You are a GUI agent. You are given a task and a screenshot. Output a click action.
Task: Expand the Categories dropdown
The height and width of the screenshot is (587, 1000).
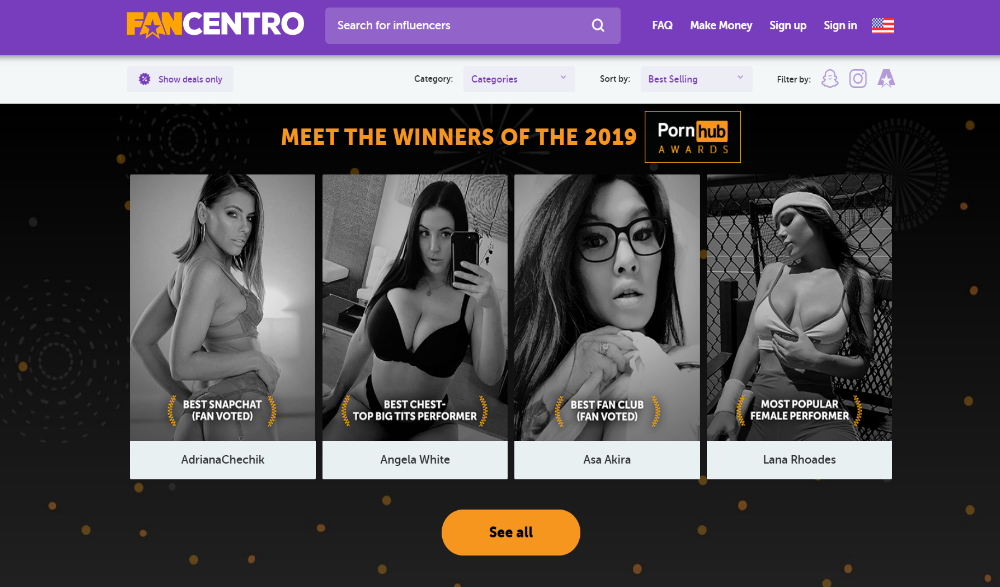click(519, 79)
